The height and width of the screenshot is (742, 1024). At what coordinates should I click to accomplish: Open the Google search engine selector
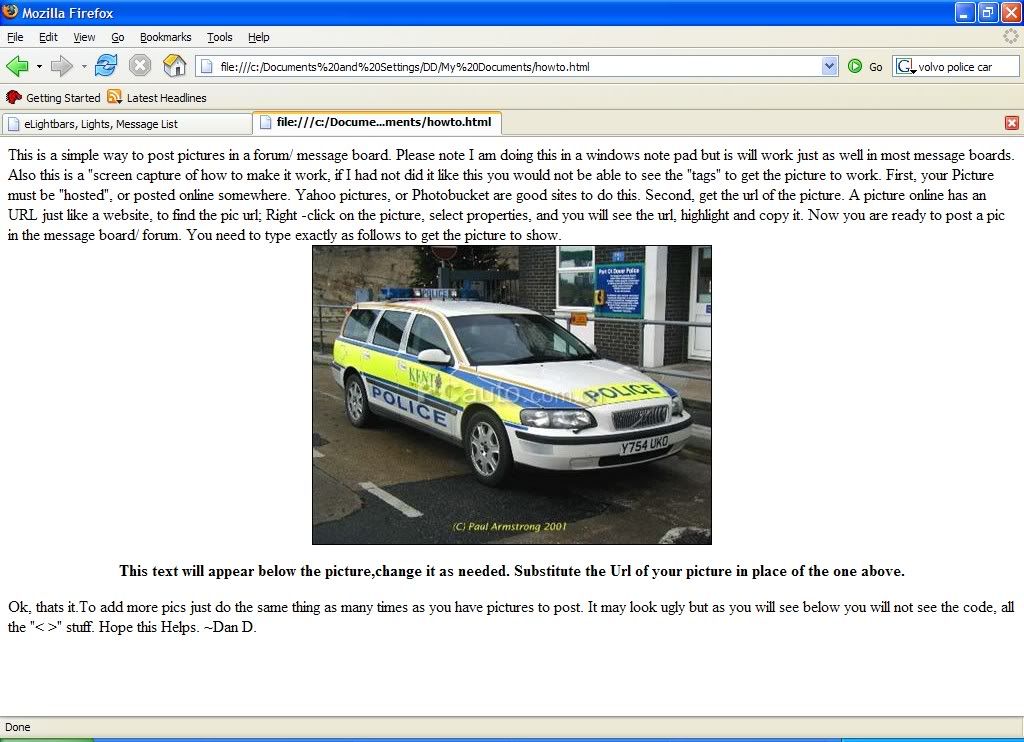pyautogui.click(x=905, y=67)
